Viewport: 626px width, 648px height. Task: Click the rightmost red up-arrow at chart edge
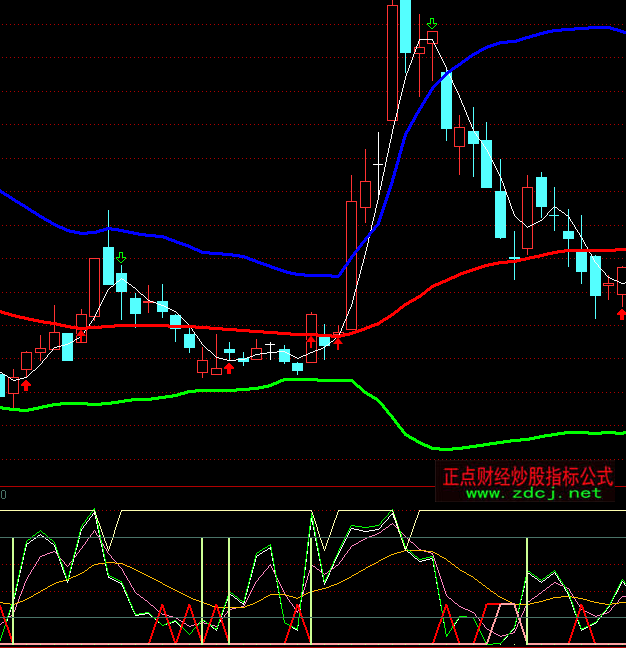(621, 314)
